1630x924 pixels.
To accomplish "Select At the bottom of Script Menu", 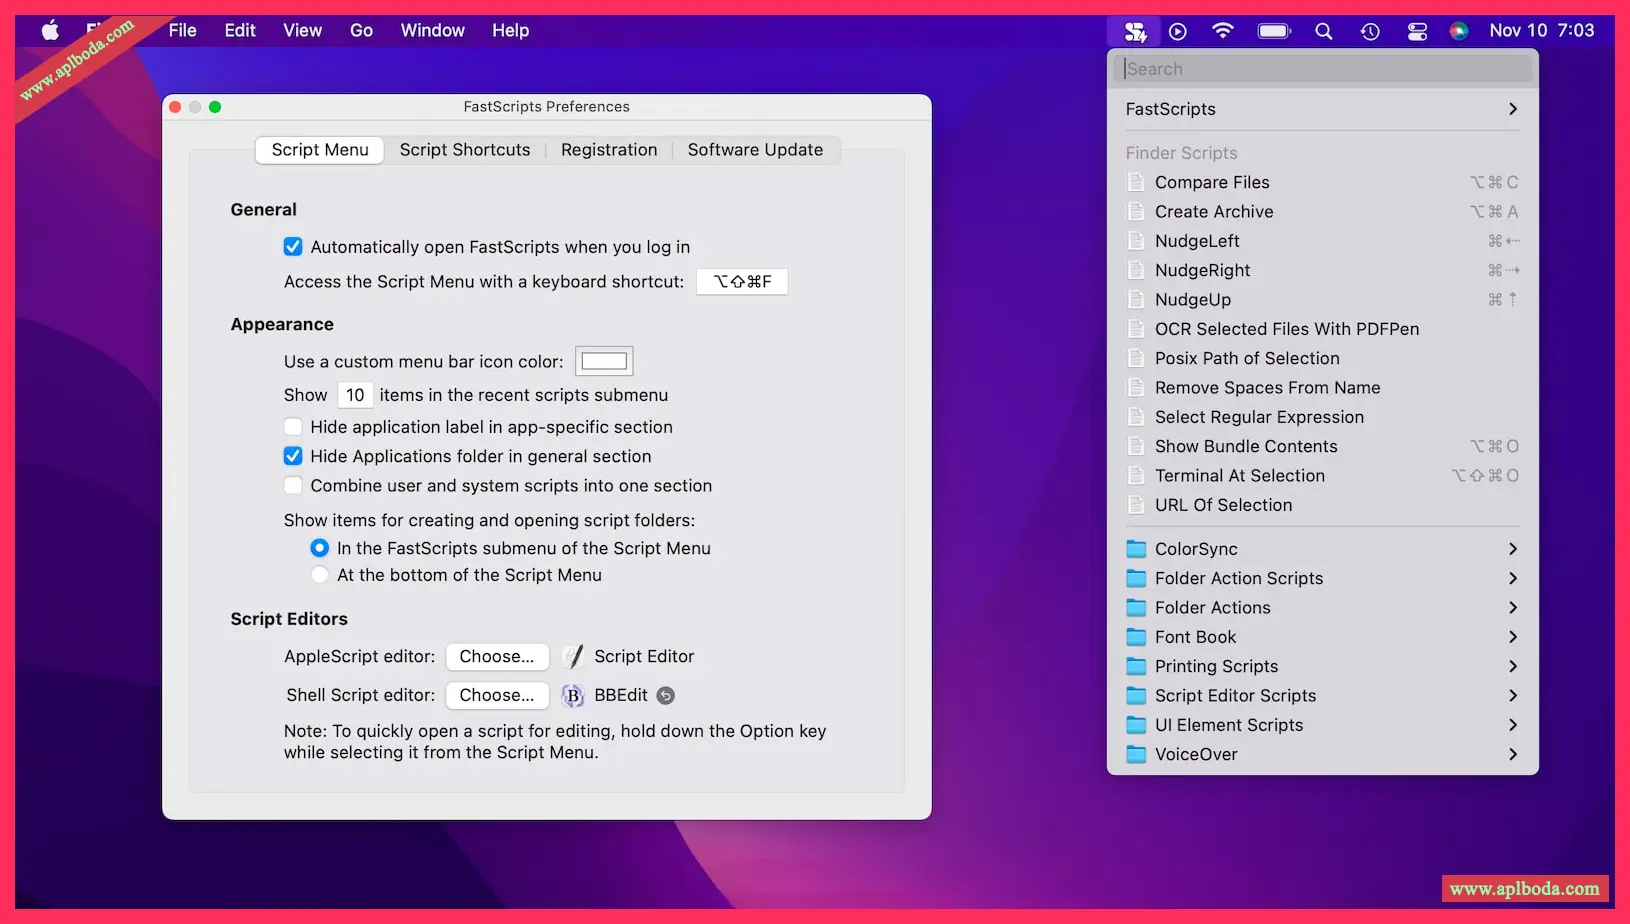I will tap(320, 575).
